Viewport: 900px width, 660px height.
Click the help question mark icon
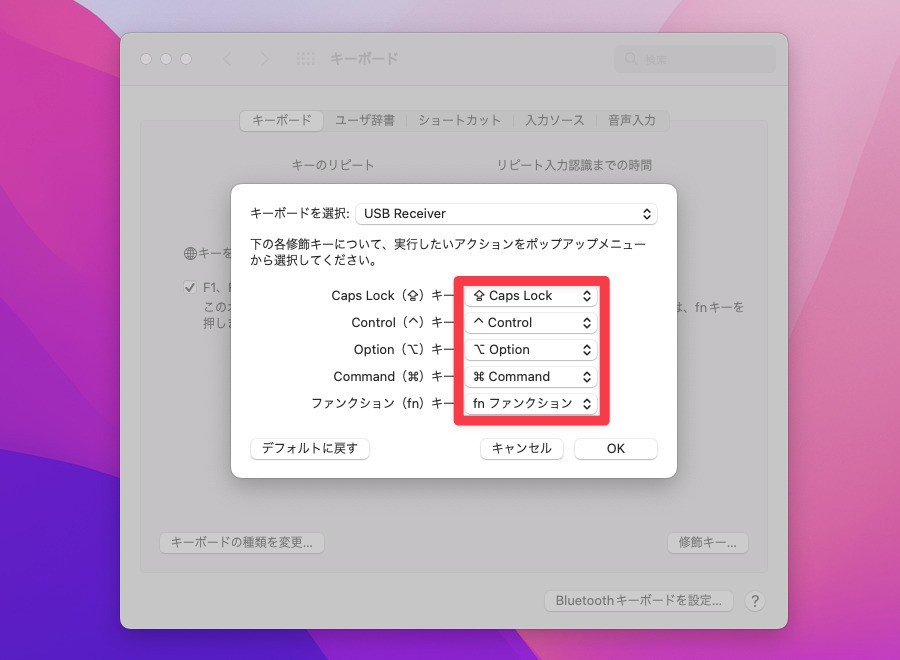point(755,601)
